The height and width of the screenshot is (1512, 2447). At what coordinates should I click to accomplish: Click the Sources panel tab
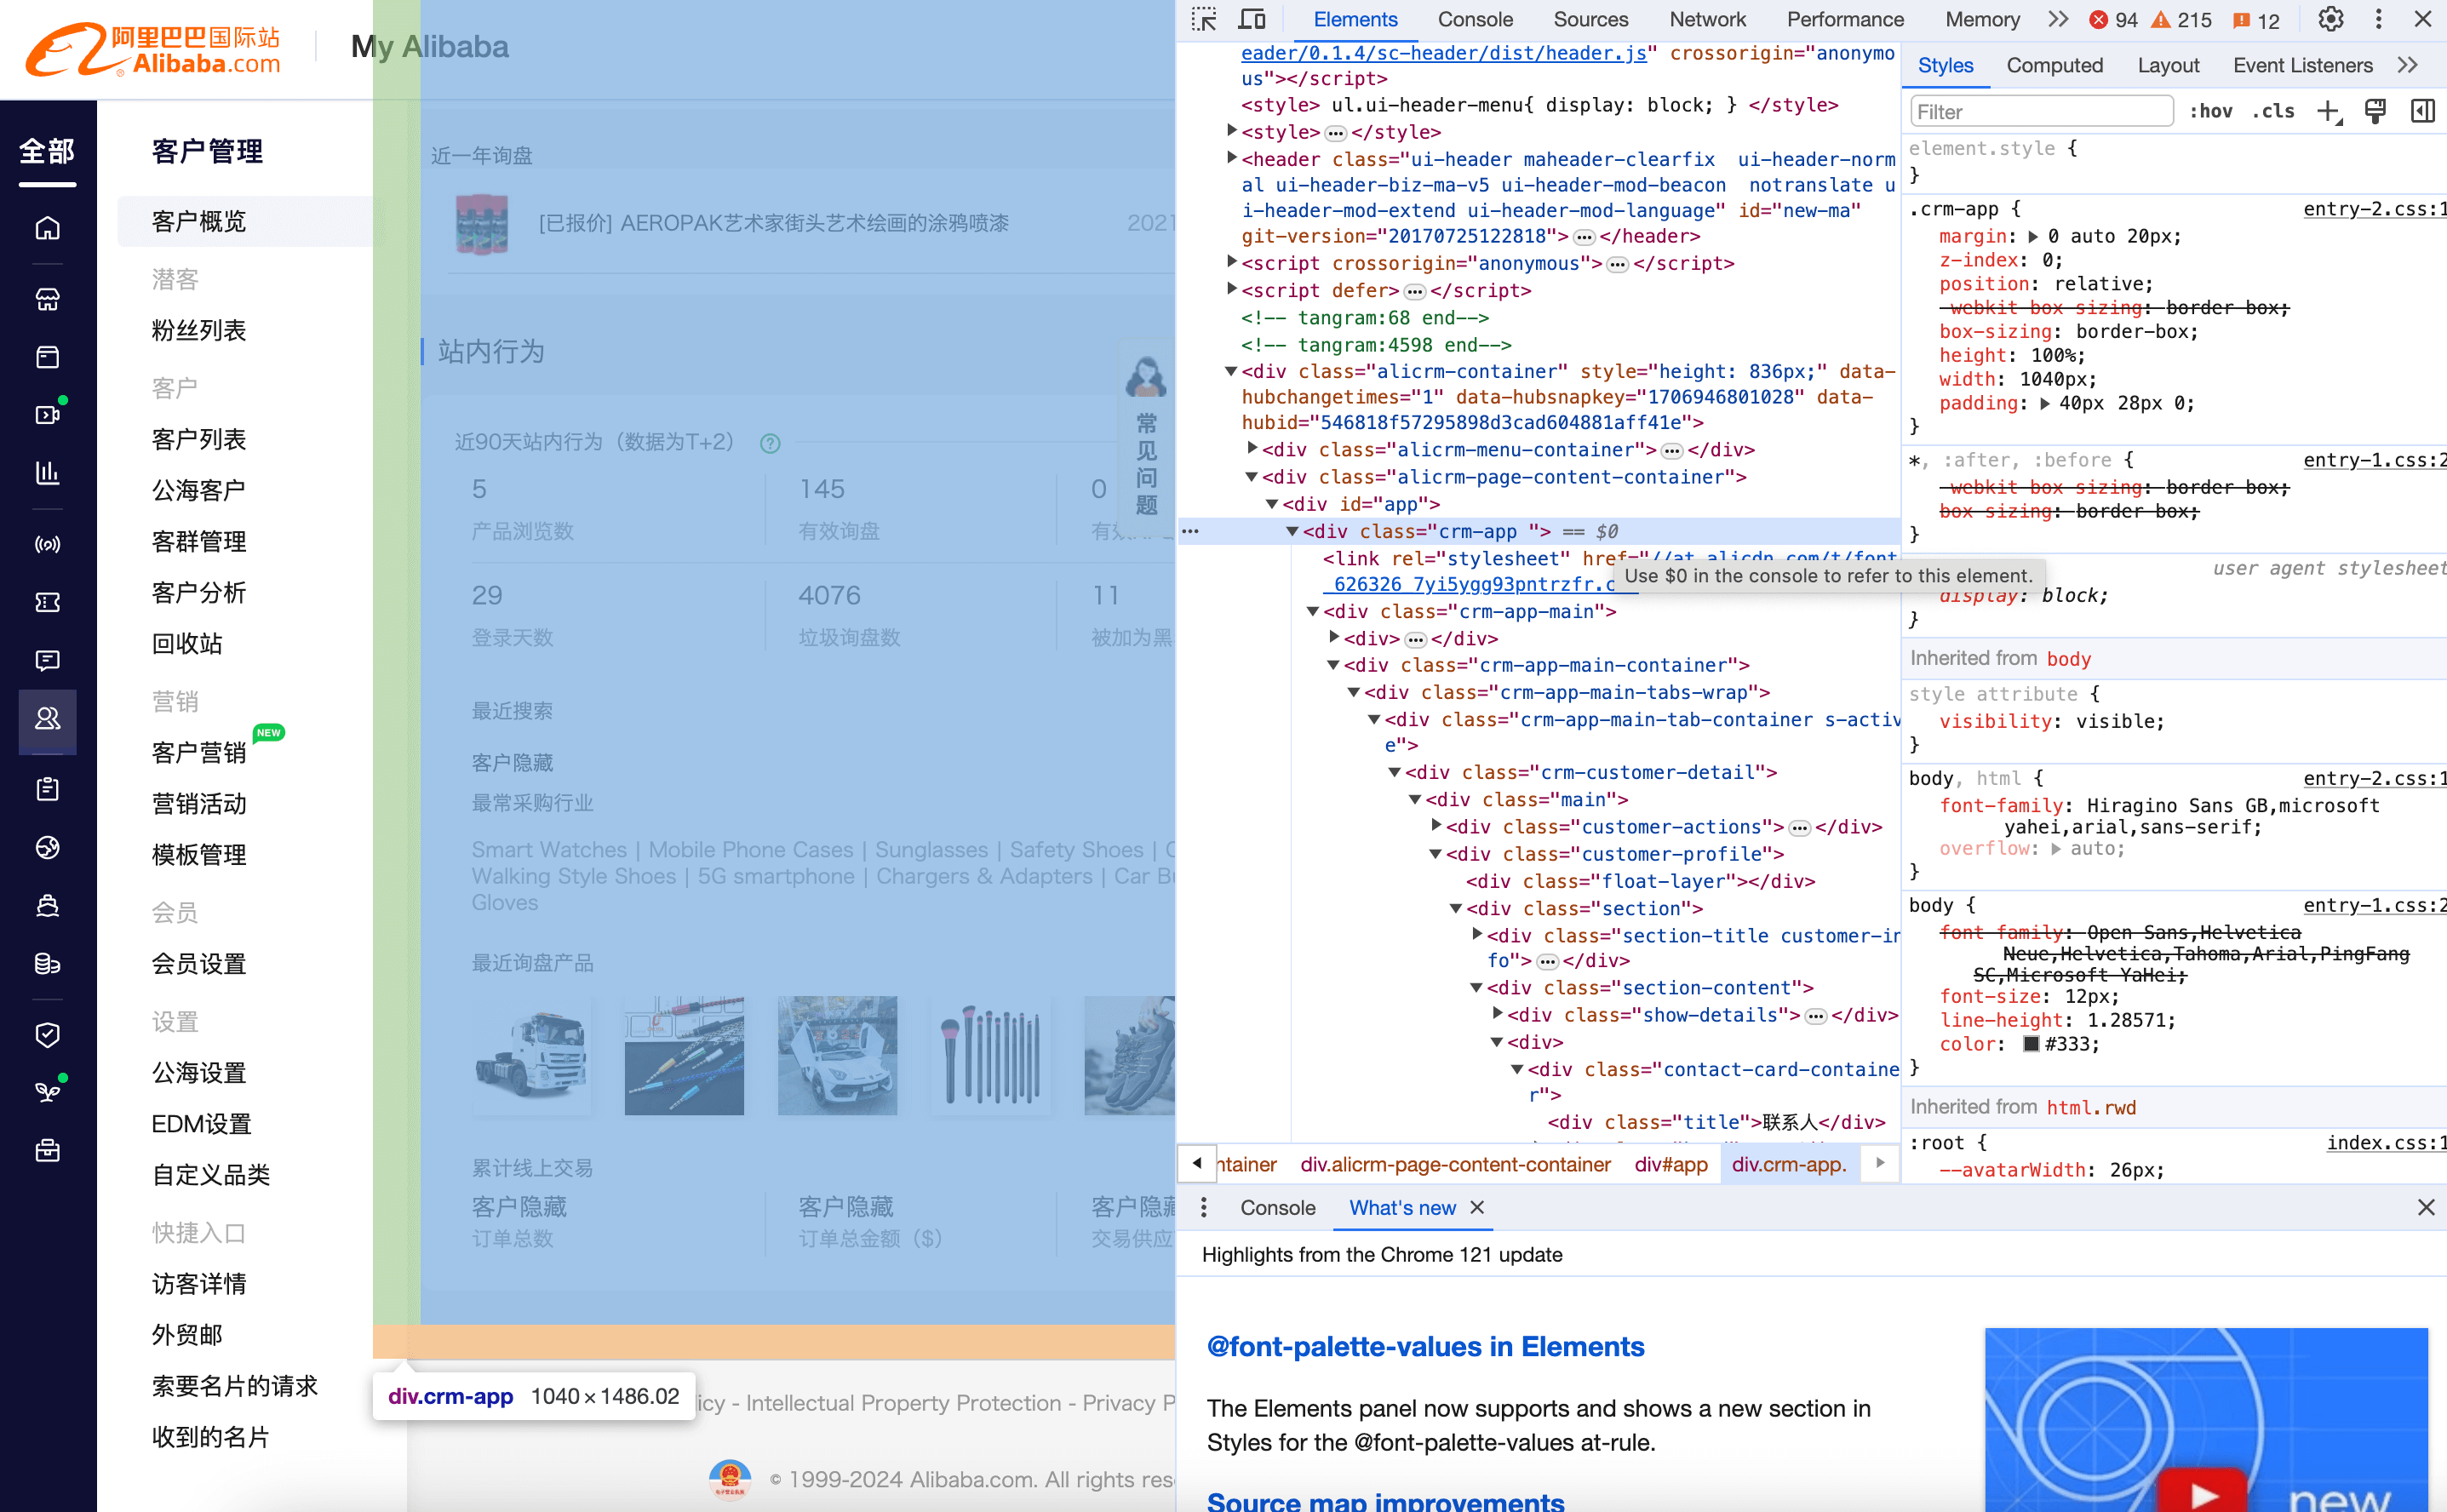click(x=1589, y=18)
